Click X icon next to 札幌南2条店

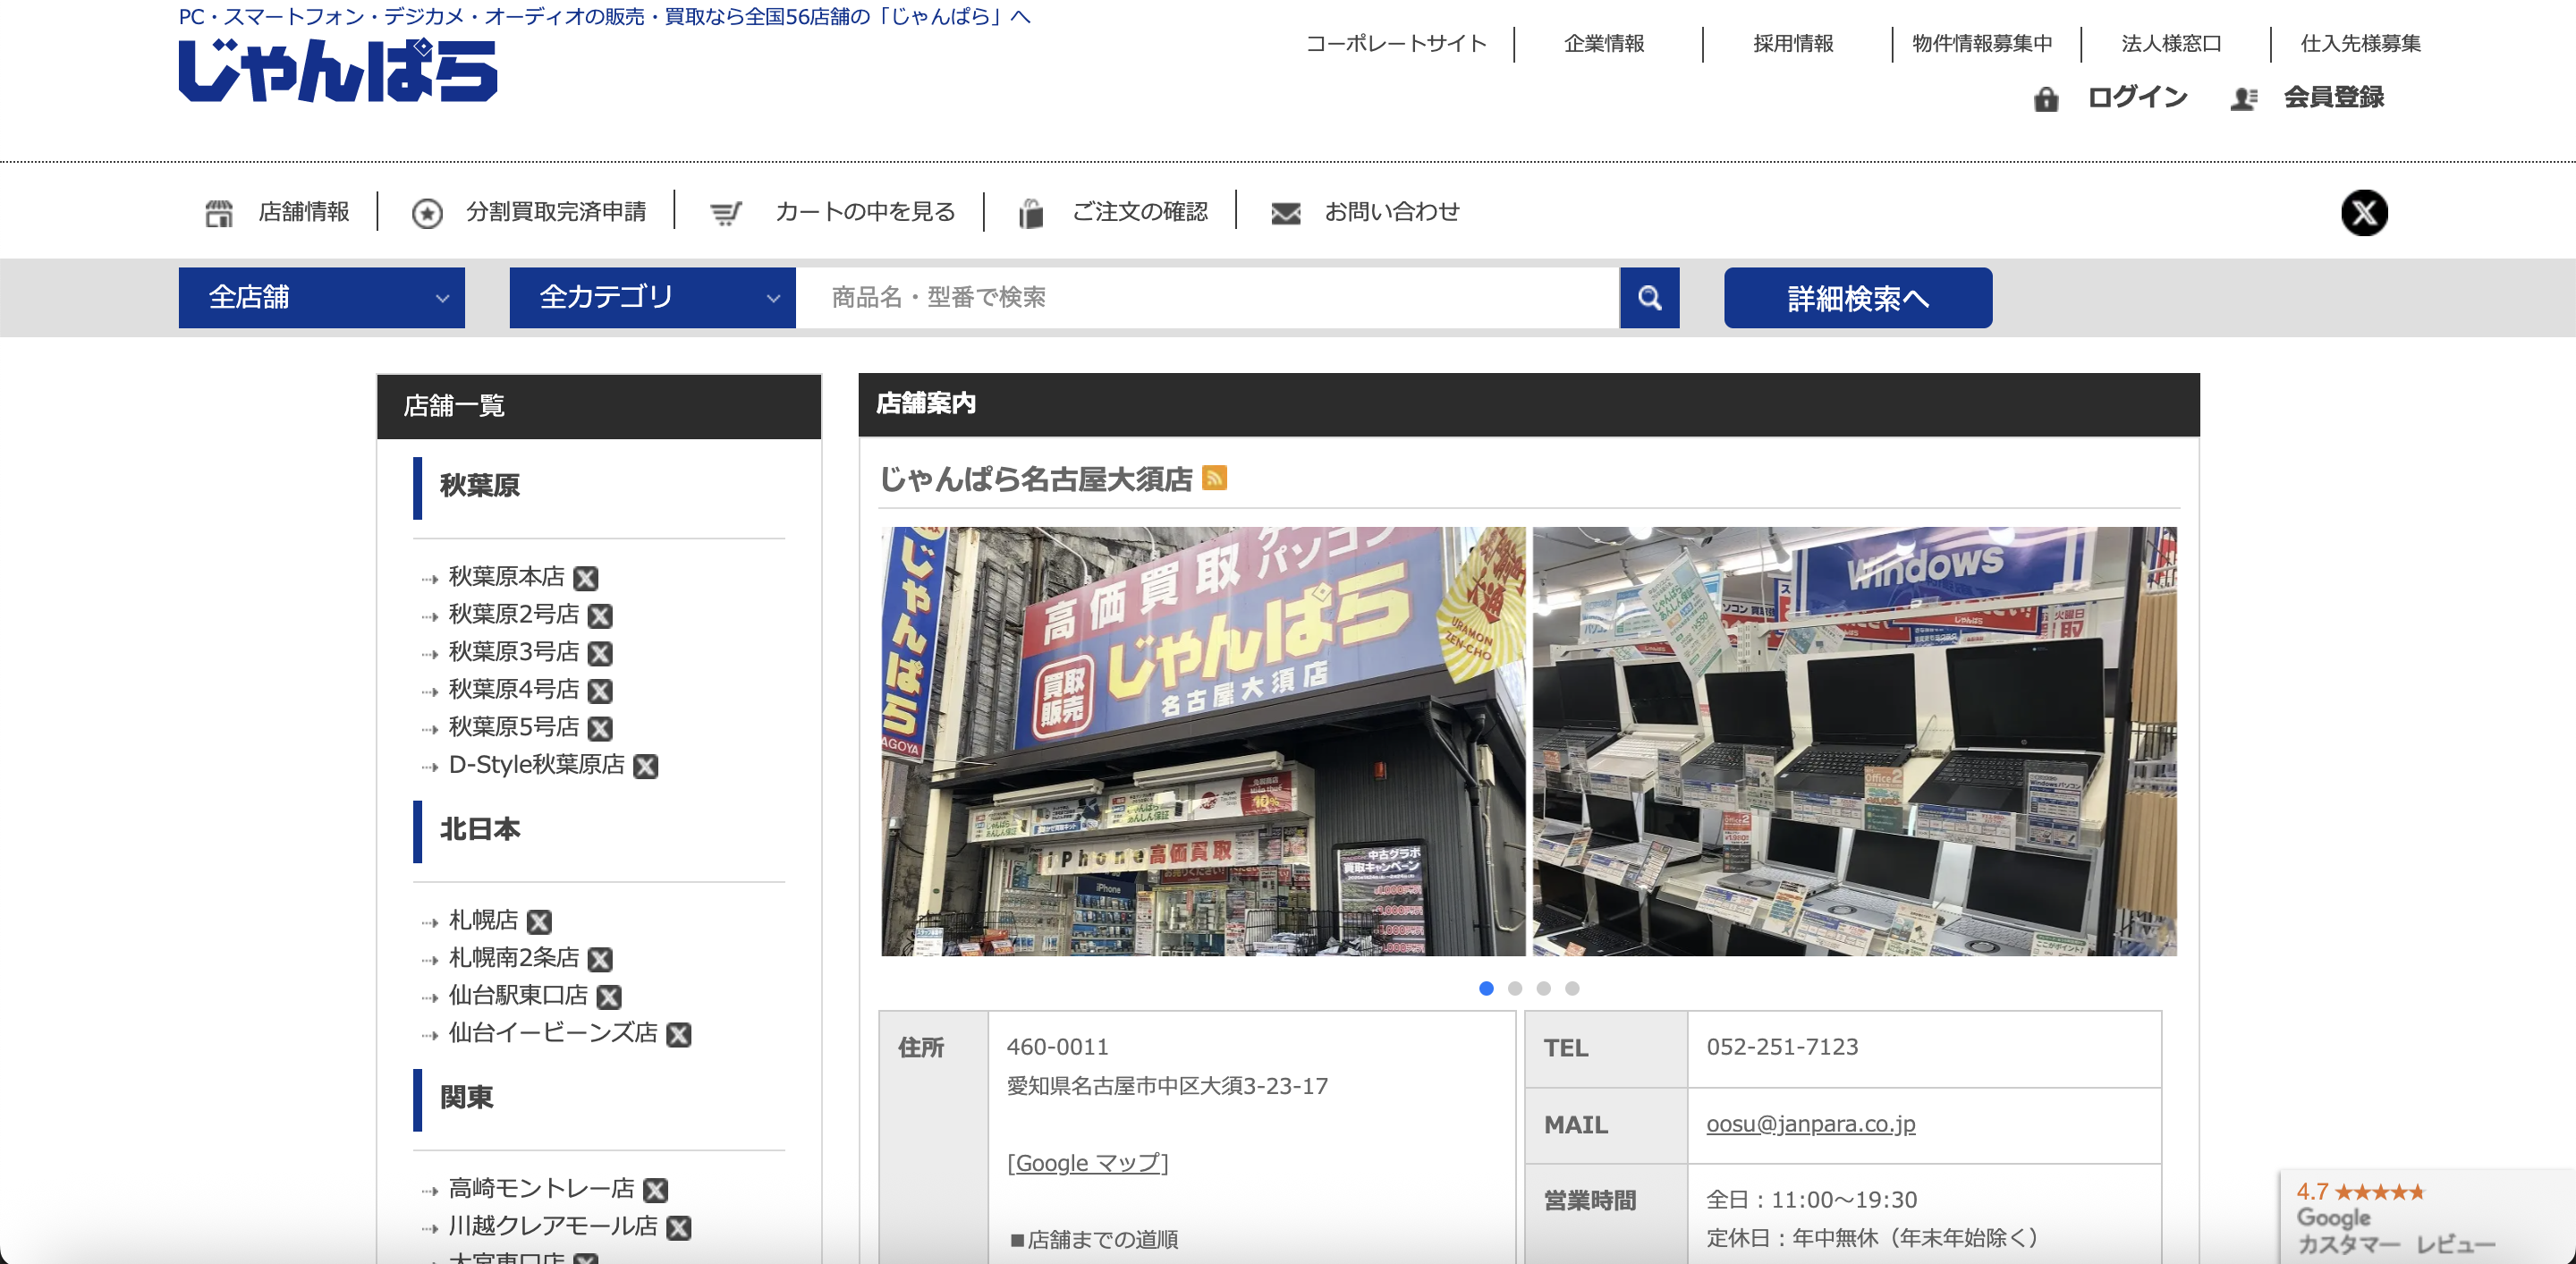tap(600, 959)
